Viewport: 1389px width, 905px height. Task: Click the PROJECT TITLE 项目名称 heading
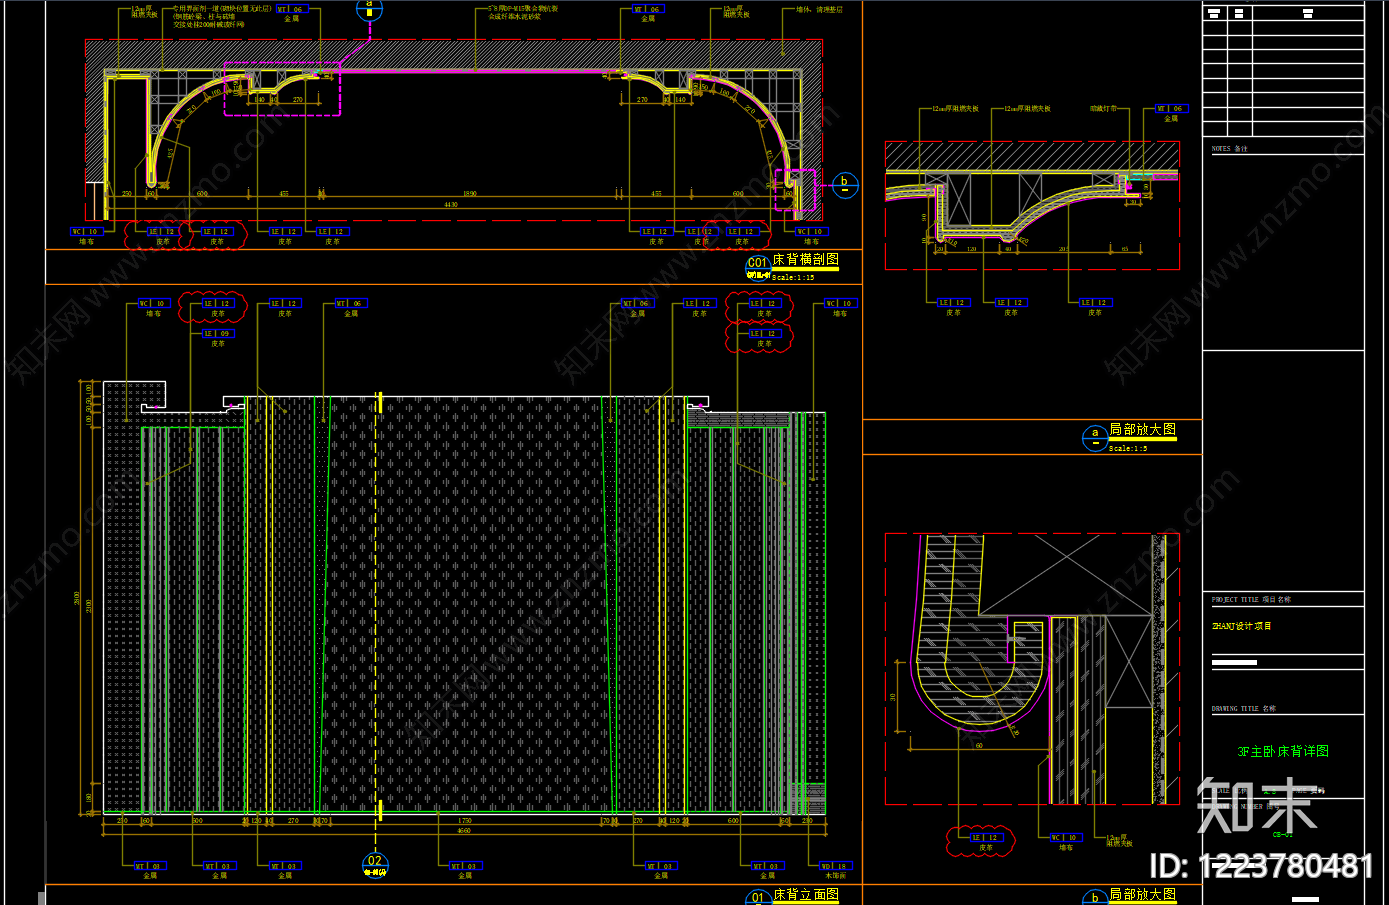coord(1251,600)
